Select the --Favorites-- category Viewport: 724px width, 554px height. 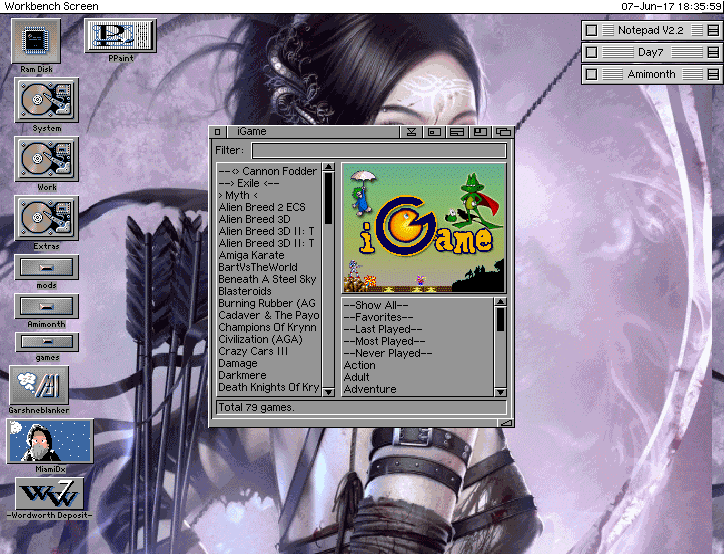tap(418, 317)
